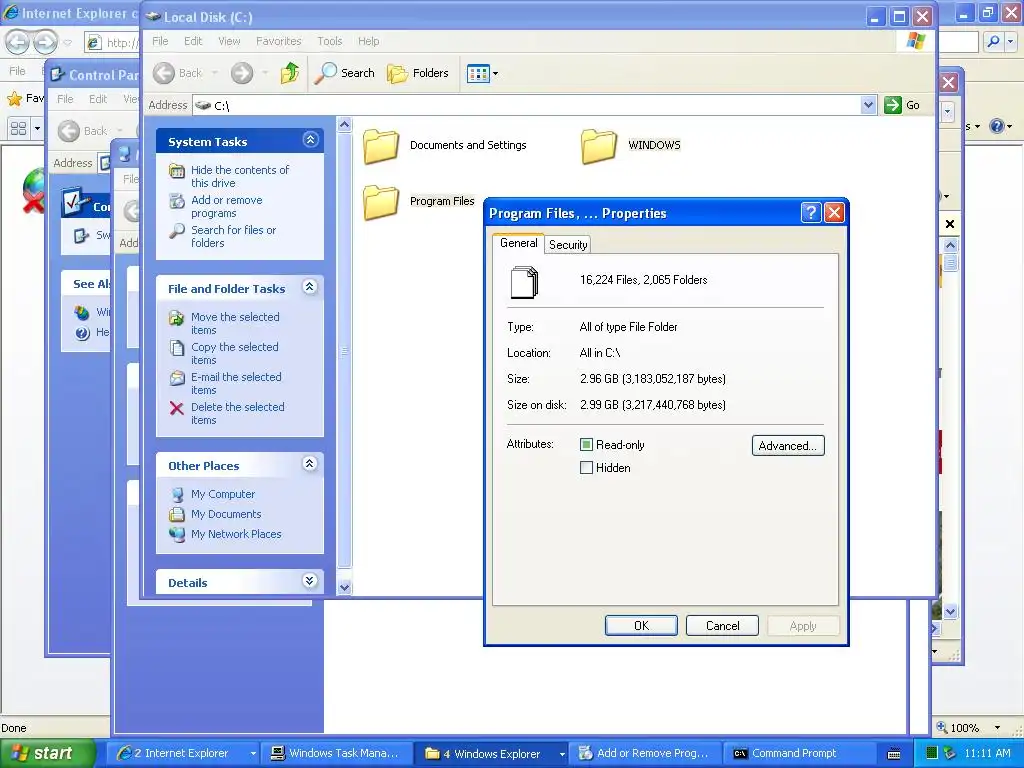The width and height of the screenshot is (1024, 768).
Task: Open the File menu in Local Disk window
Action: [160, 41]
